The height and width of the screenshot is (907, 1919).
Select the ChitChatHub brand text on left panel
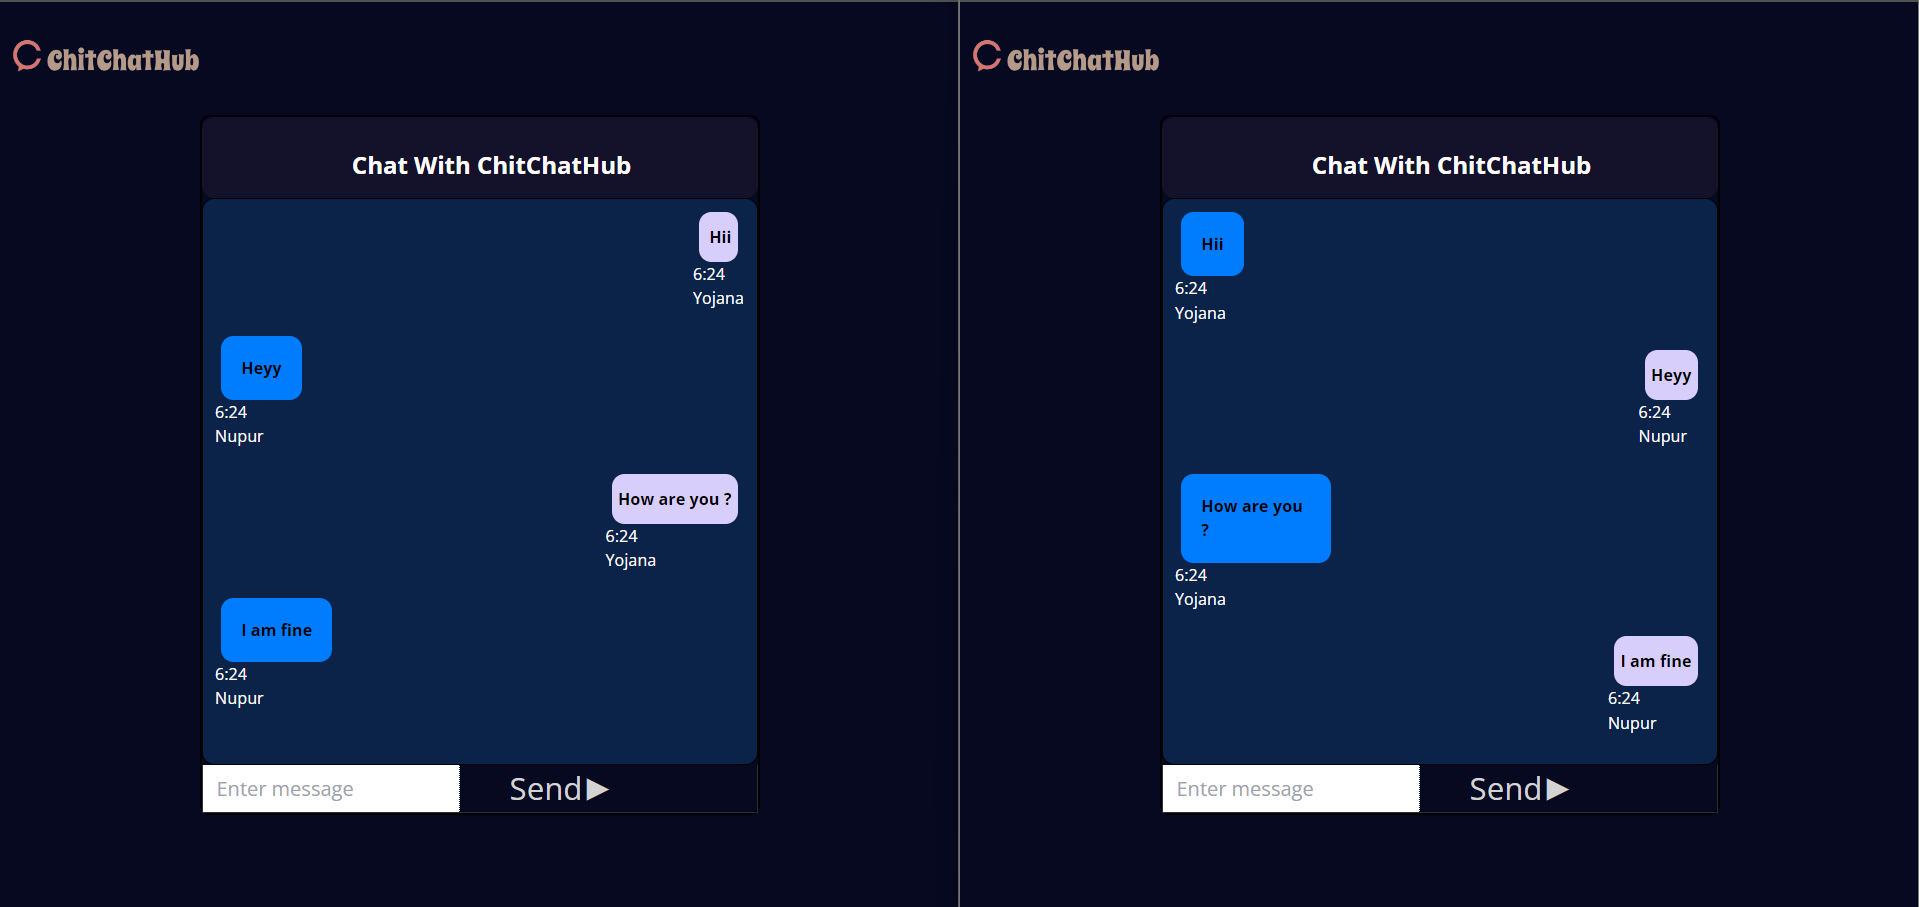[x=122, y=59]
